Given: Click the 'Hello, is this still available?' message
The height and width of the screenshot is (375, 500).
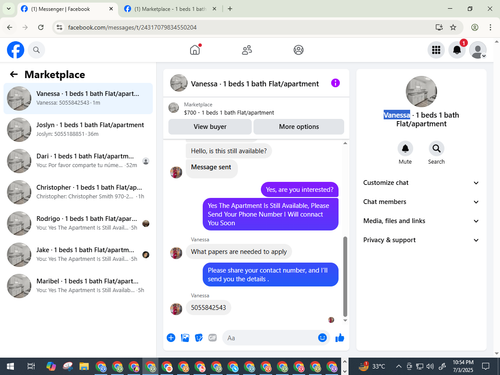Looking at the screenshot, I should click(229, 151).
